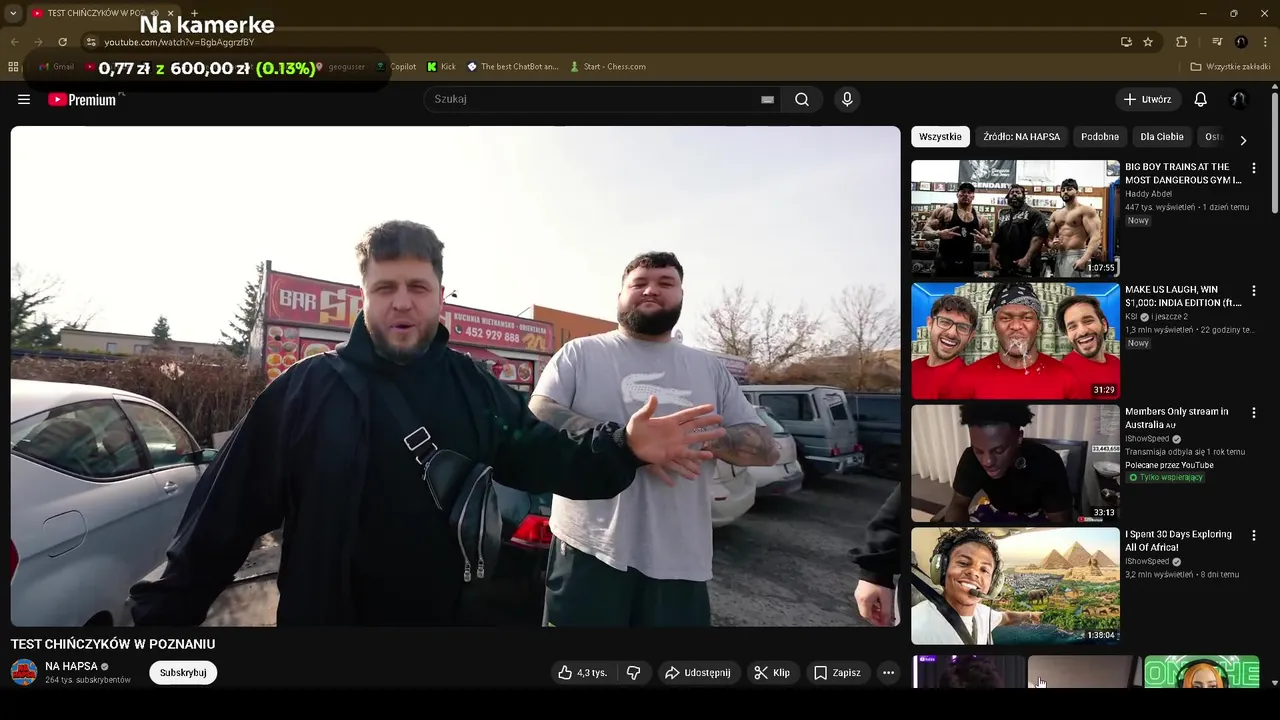Select the Dla Ciebie filter chip
Image resolution: width=1280 pixels, height=720 pixels.
coord(1162,137)
